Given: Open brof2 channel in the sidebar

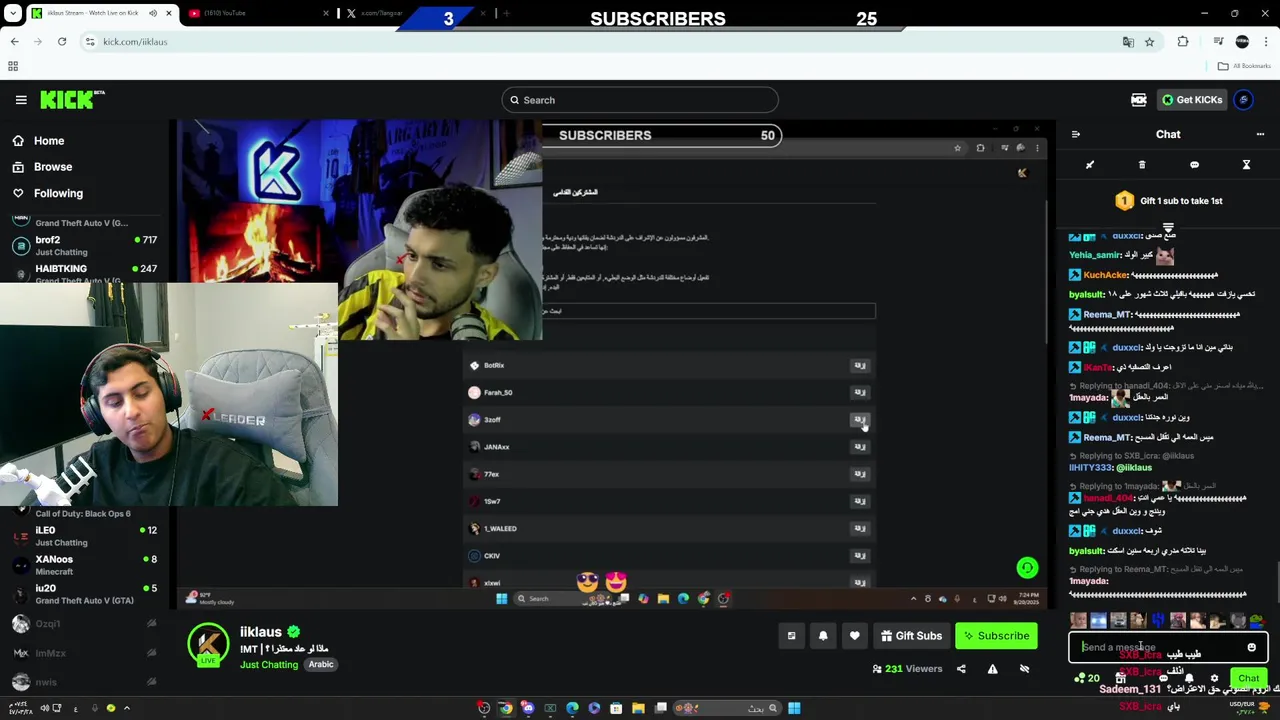Looking at the screenshot, I should click(85, 245).
